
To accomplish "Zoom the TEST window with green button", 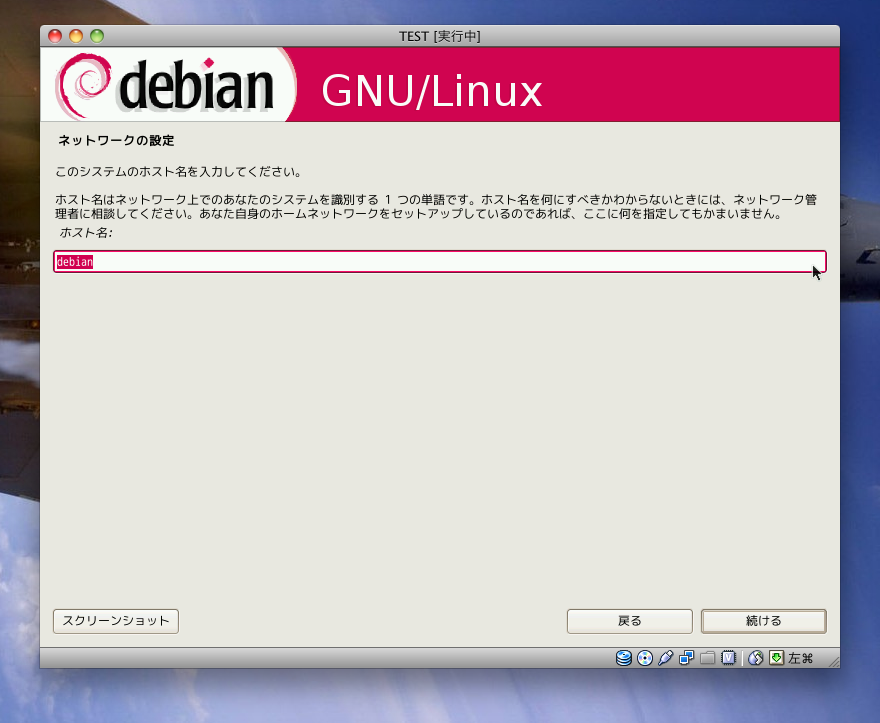I will [x=97, y=36].
